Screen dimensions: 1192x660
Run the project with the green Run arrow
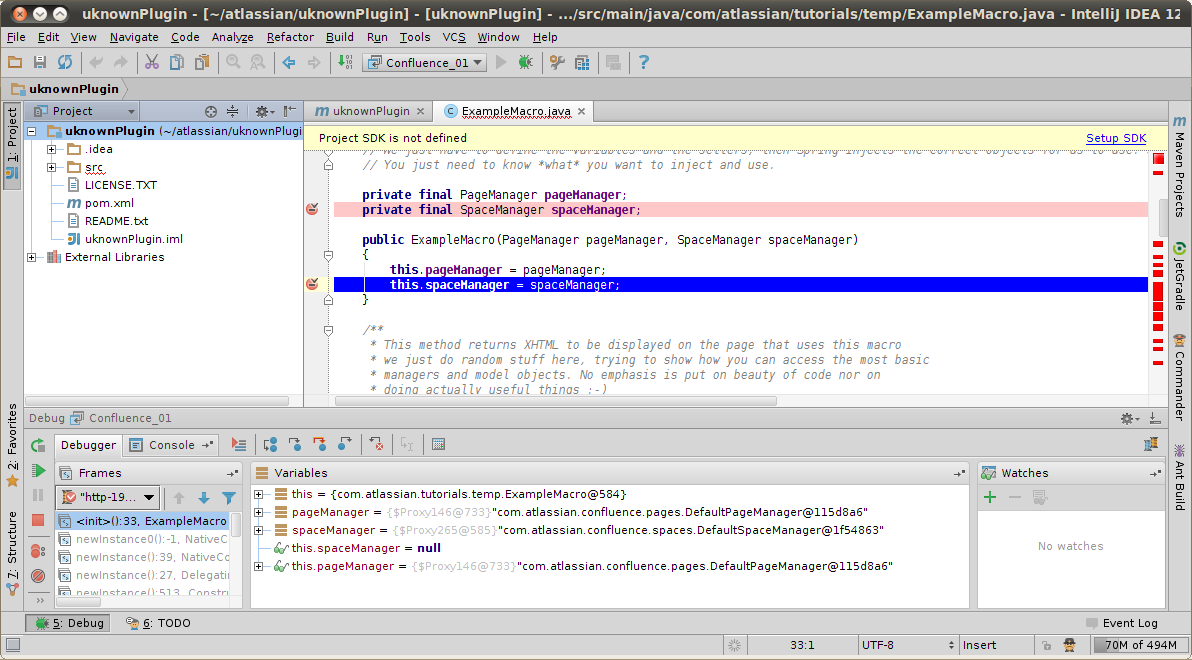click(501, 62)
